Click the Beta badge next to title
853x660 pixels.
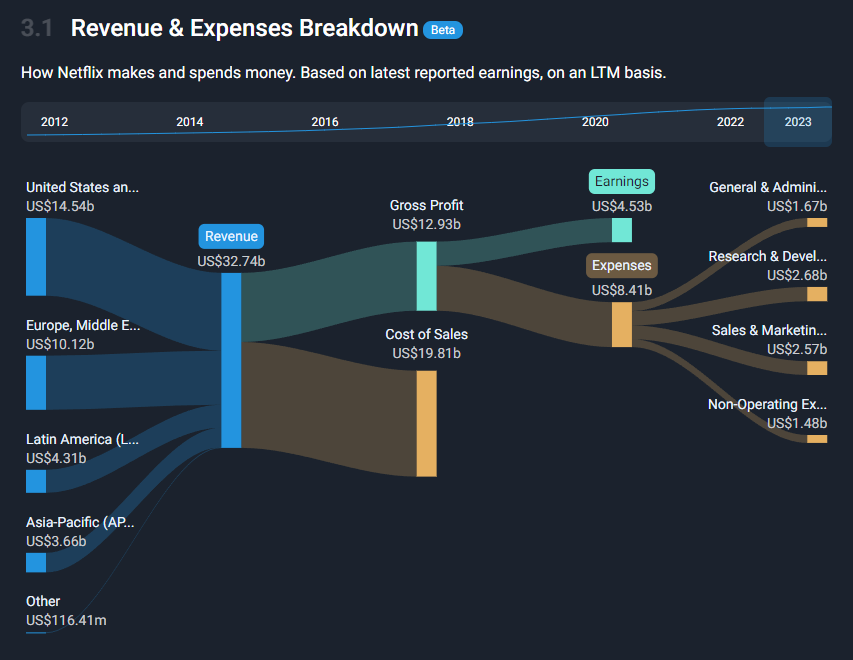pos(443,30)
